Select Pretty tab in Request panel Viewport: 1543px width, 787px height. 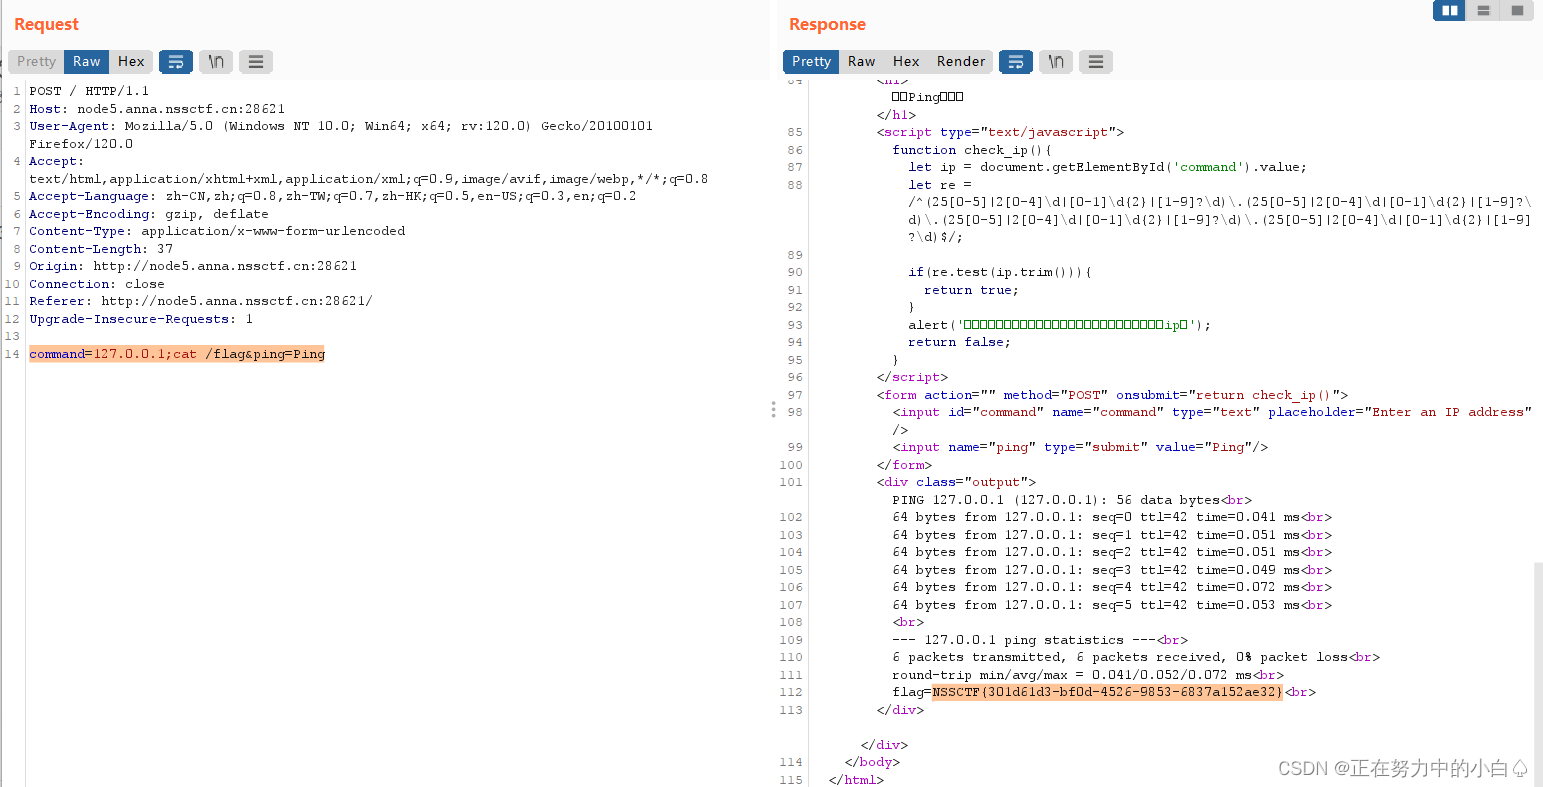[37, 62]
